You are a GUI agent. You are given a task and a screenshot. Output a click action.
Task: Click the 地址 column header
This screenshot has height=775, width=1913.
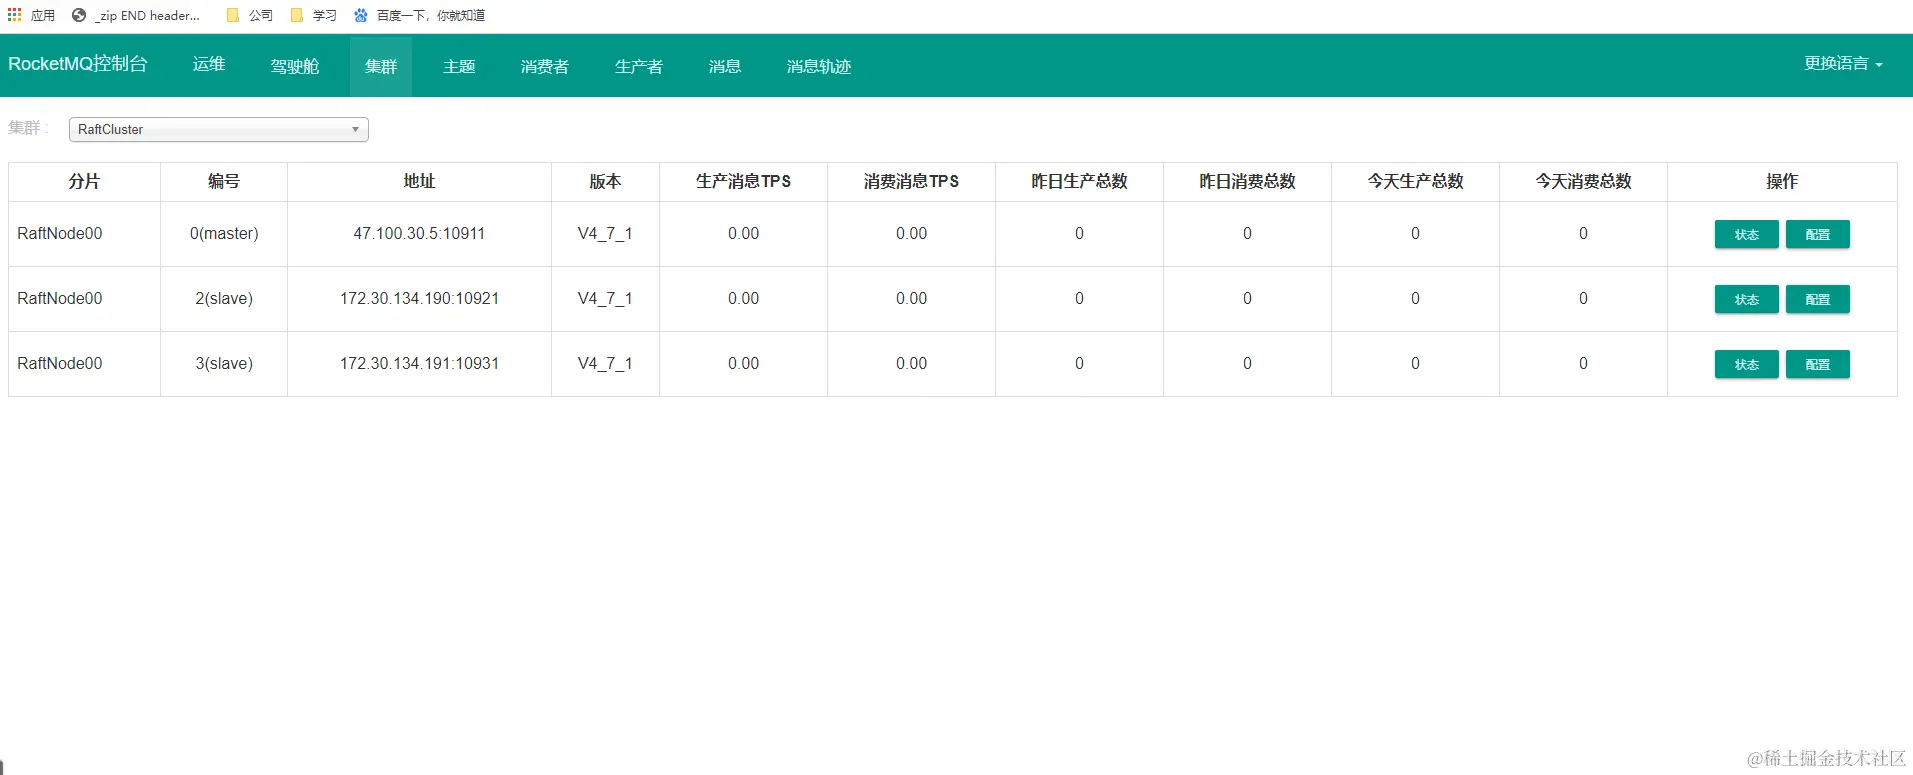pos(419,181)
